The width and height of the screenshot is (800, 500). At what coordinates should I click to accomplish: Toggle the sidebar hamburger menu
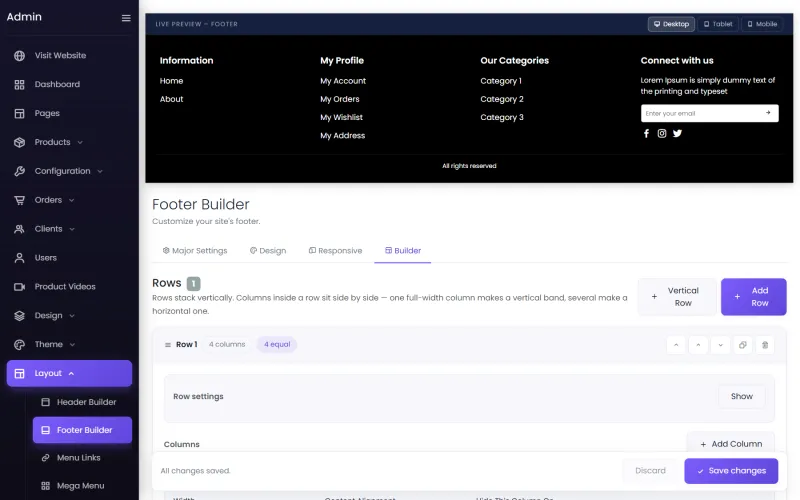[126, 18]
